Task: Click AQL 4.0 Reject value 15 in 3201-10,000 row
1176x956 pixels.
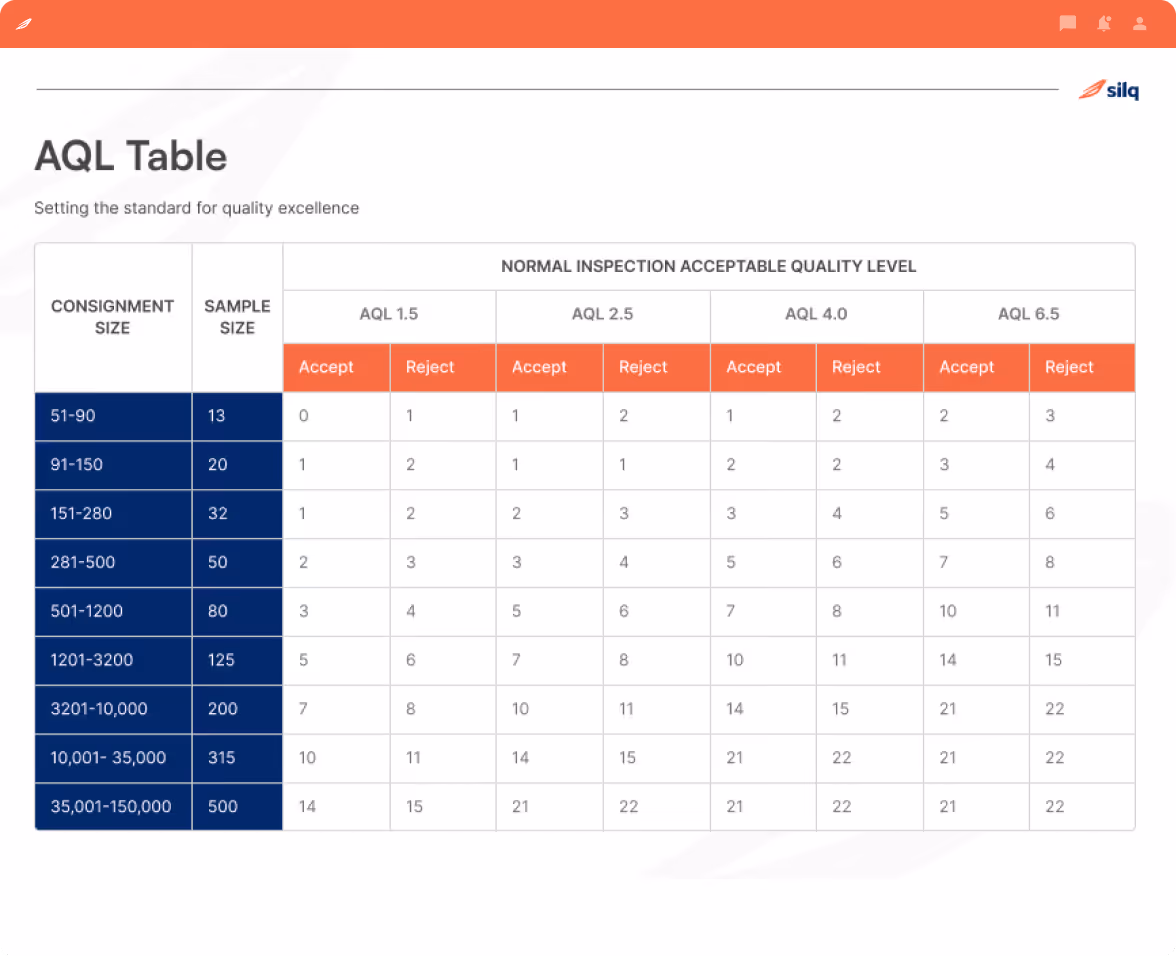Action: click(x=869, y=709)
